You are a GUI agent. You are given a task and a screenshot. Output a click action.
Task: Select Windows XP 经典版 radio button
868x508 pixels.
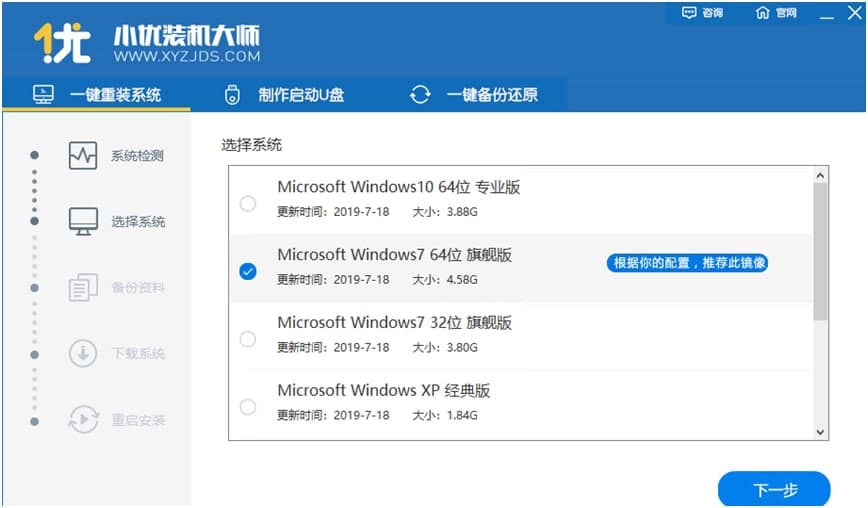tap(248, 407)
